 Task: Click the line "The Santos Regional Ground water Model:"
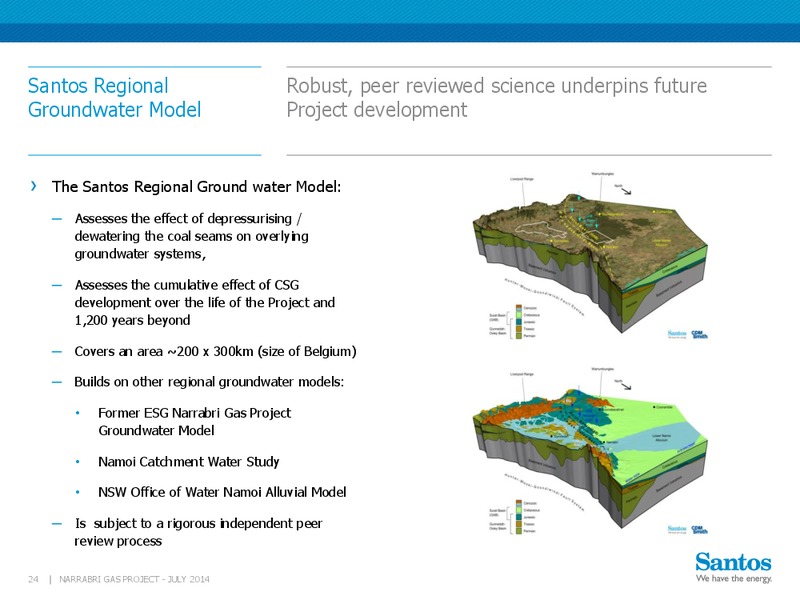pos(196,187)
